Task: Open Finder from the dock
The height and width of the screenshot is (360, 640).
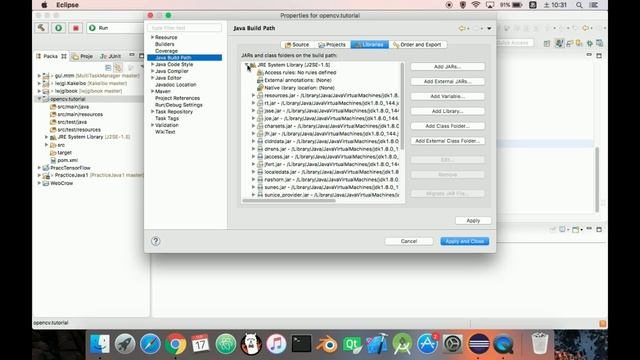Action: pyautogui.click(x=100, y=344)
